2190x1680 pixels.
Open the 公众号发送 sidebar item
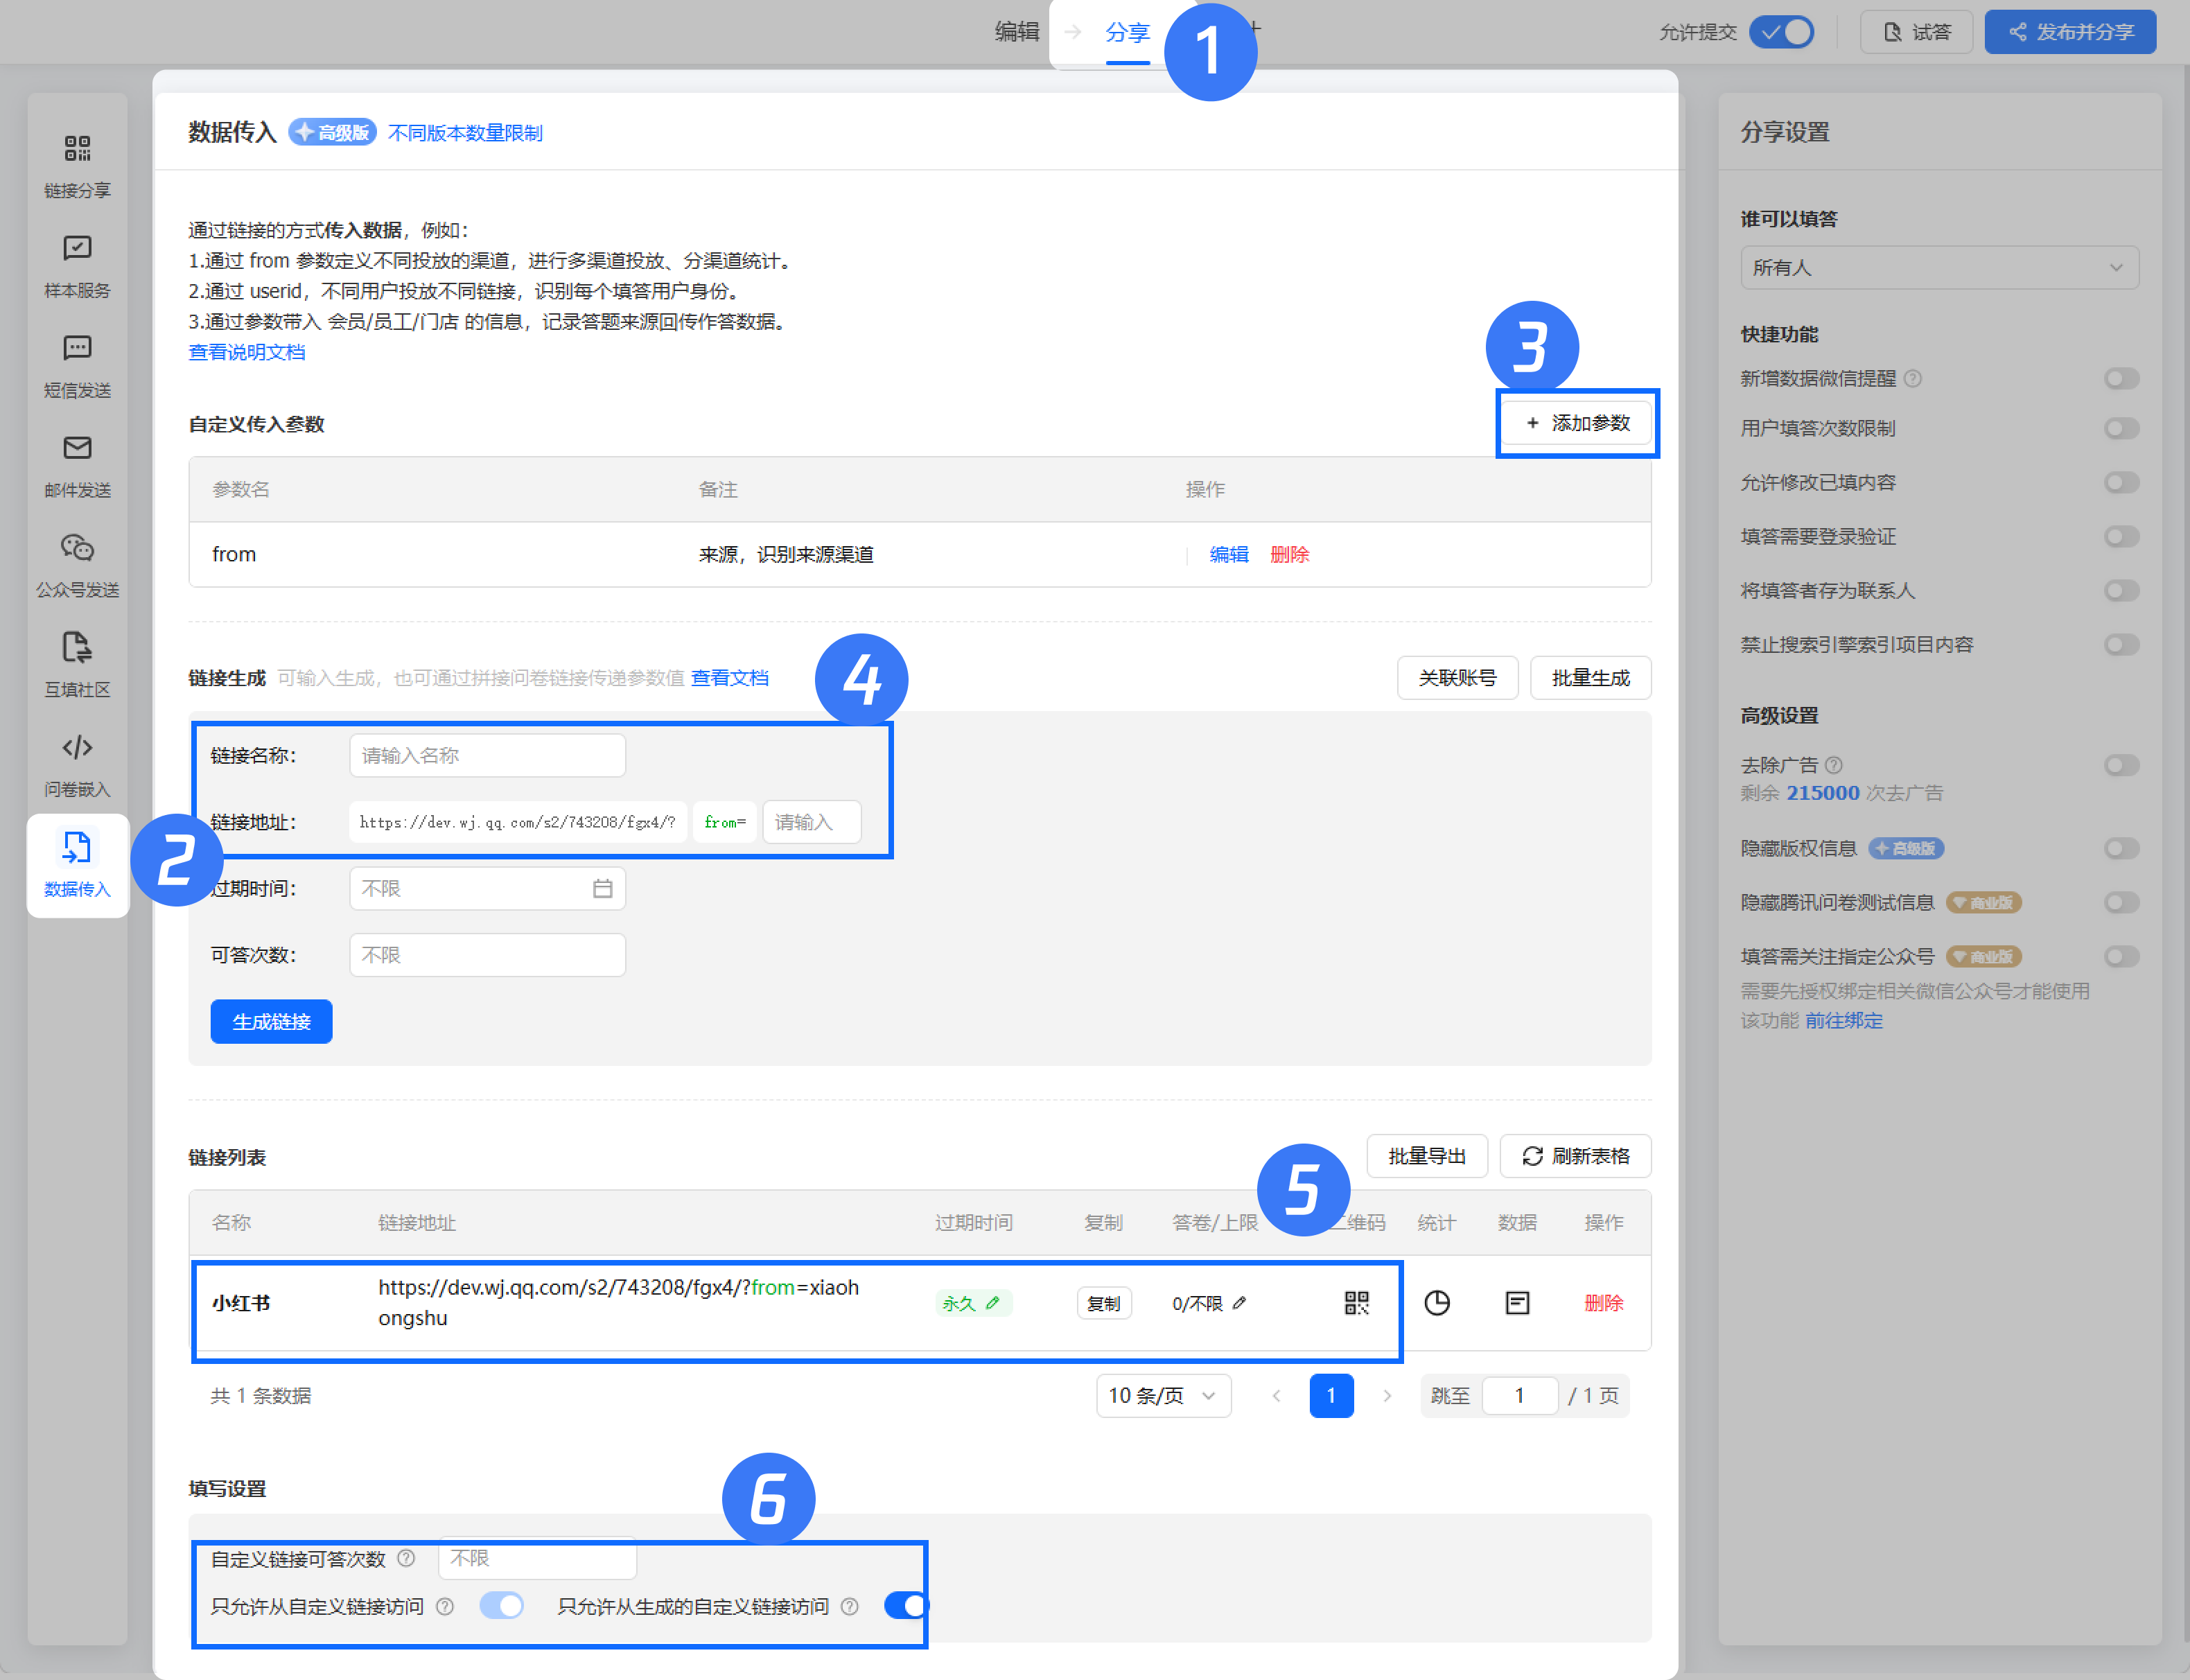click(x=77, y=566)
